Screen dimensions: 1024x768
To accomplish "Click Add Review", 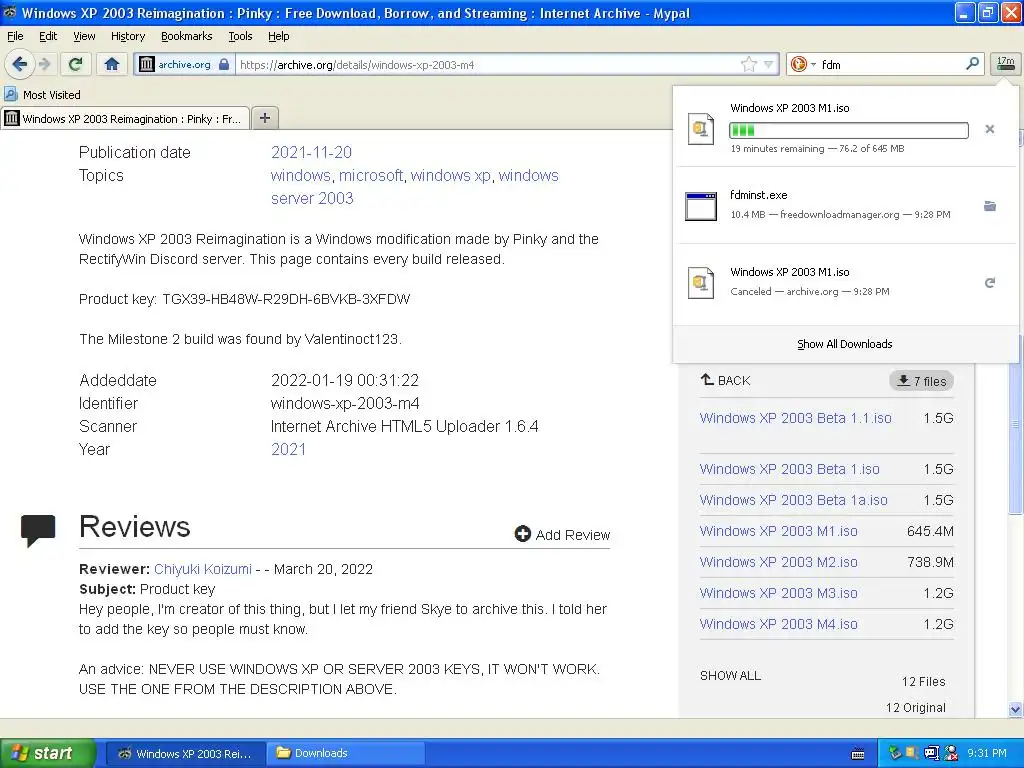I will 562,534.
